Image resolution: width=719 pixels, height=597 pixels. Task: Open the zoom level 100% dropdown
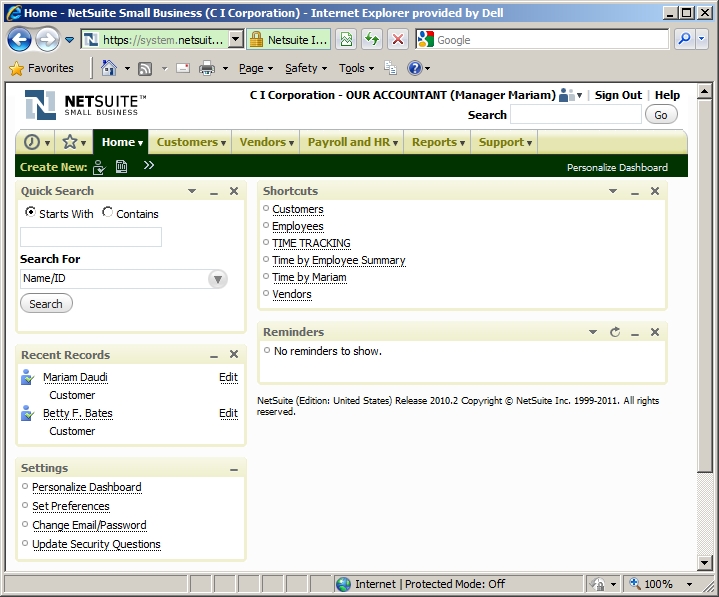tap(689, 584)
